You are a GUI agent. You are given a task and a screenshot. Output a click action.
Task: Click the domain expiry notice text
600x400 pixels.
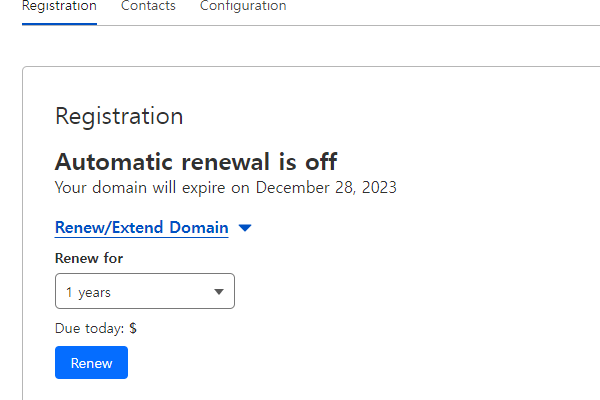[x=226, y=188]
